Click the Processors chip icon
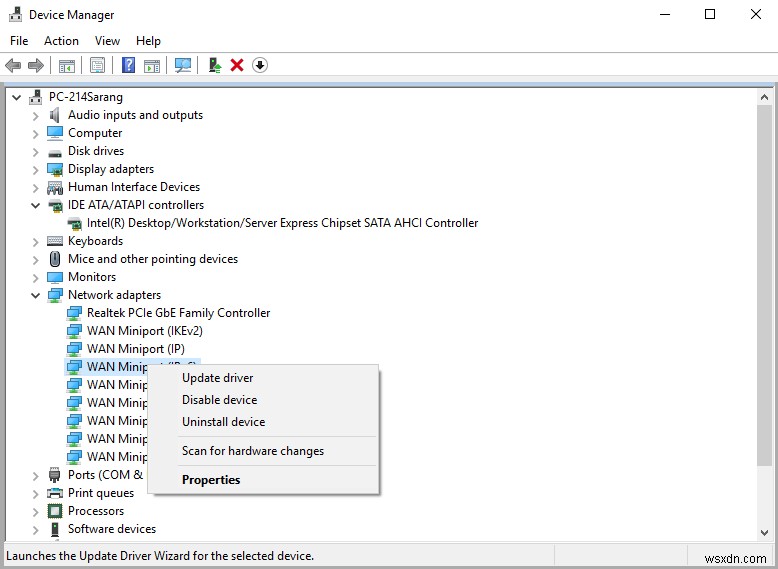778x569 pixels. tap(55, 511)
